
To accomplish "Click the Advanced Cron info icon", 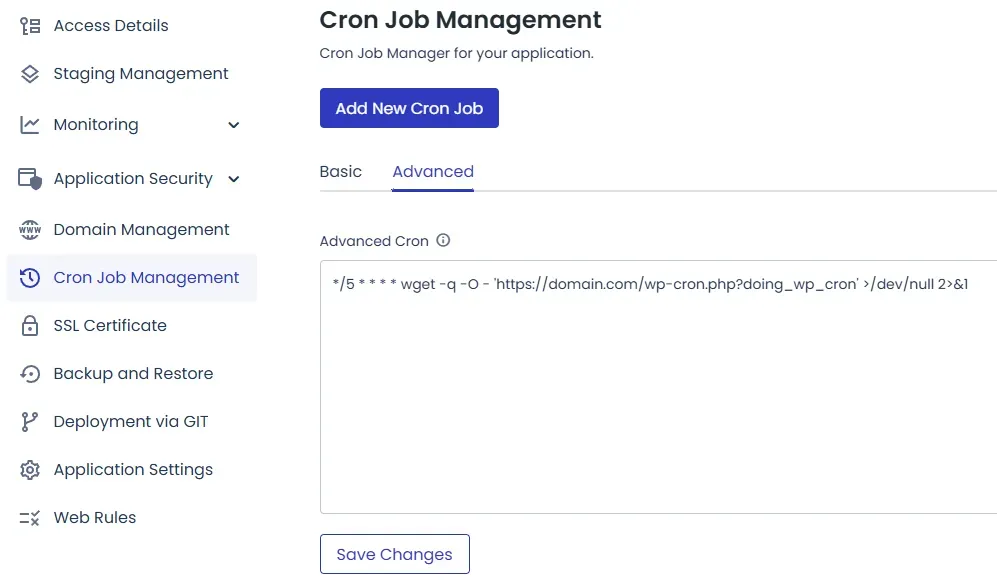I will (443, 241).
